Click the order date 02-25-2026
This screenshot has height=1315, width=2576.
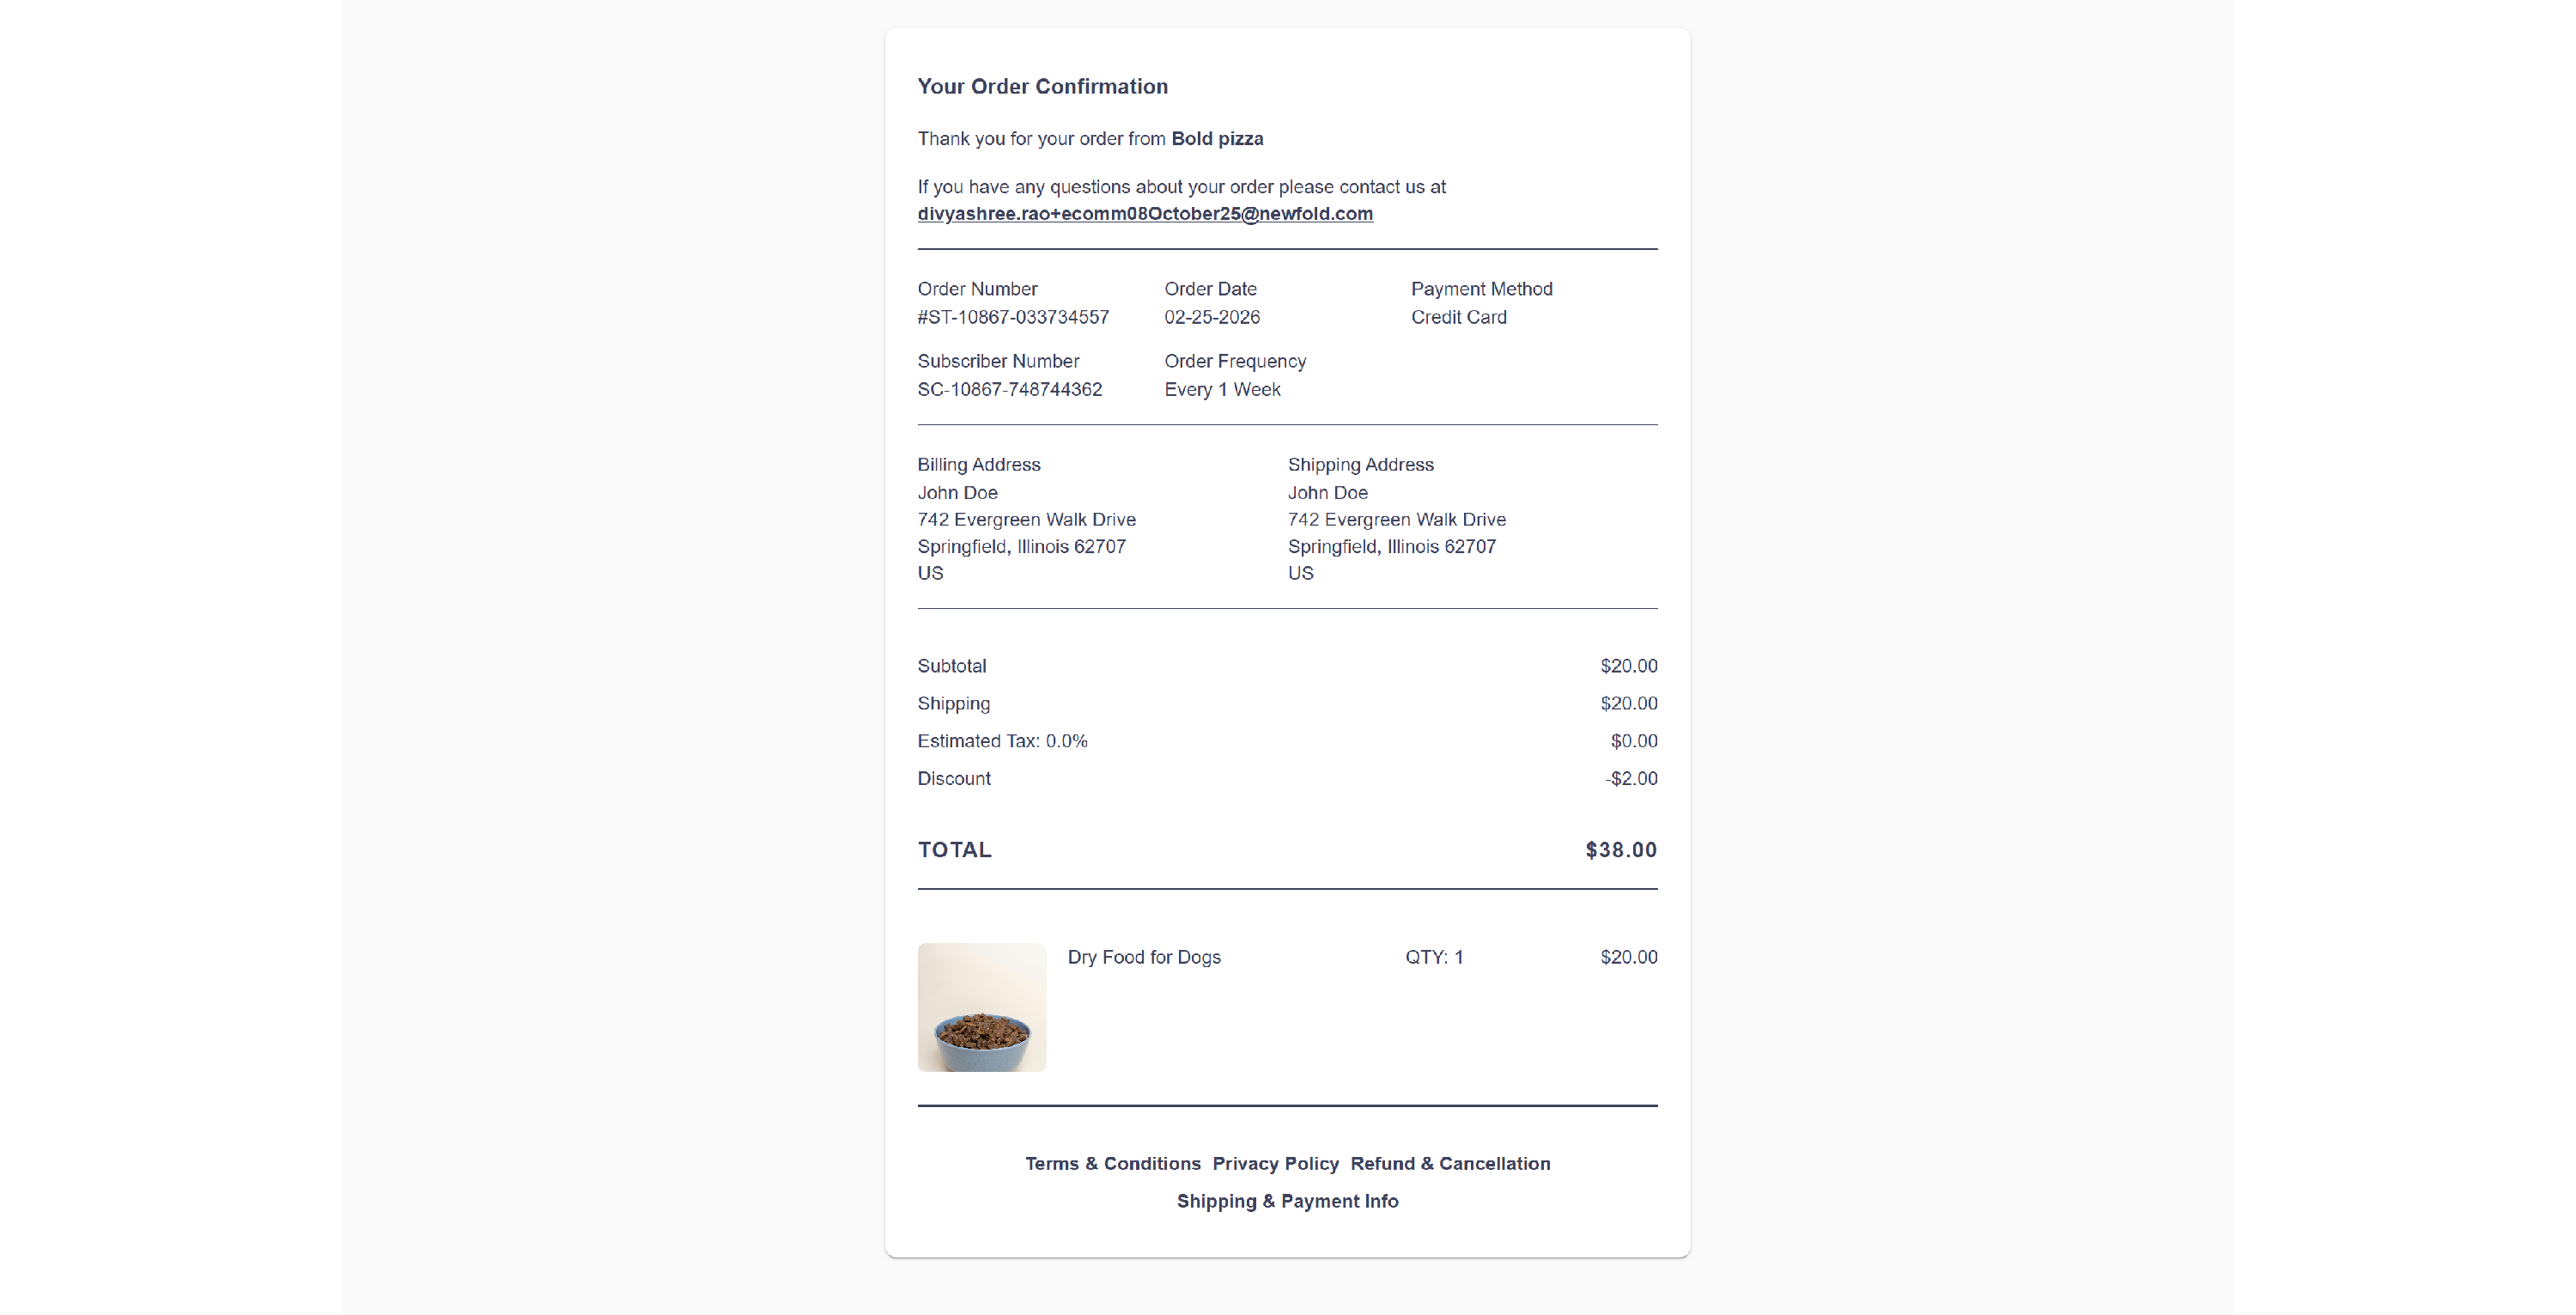point(1212,317)
